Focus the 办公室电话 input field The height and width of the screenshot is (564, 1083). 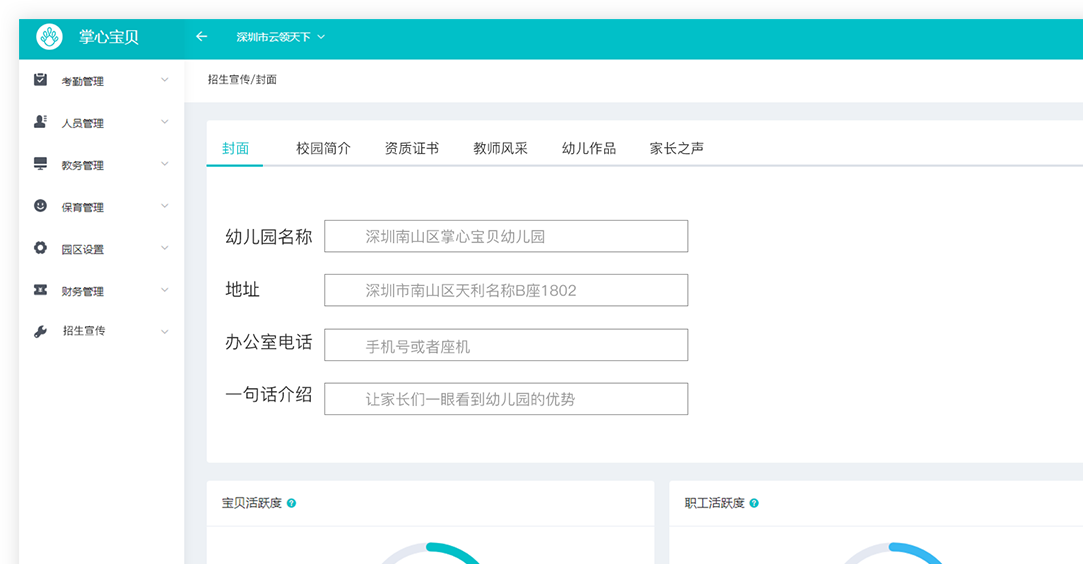pos(506,345)
